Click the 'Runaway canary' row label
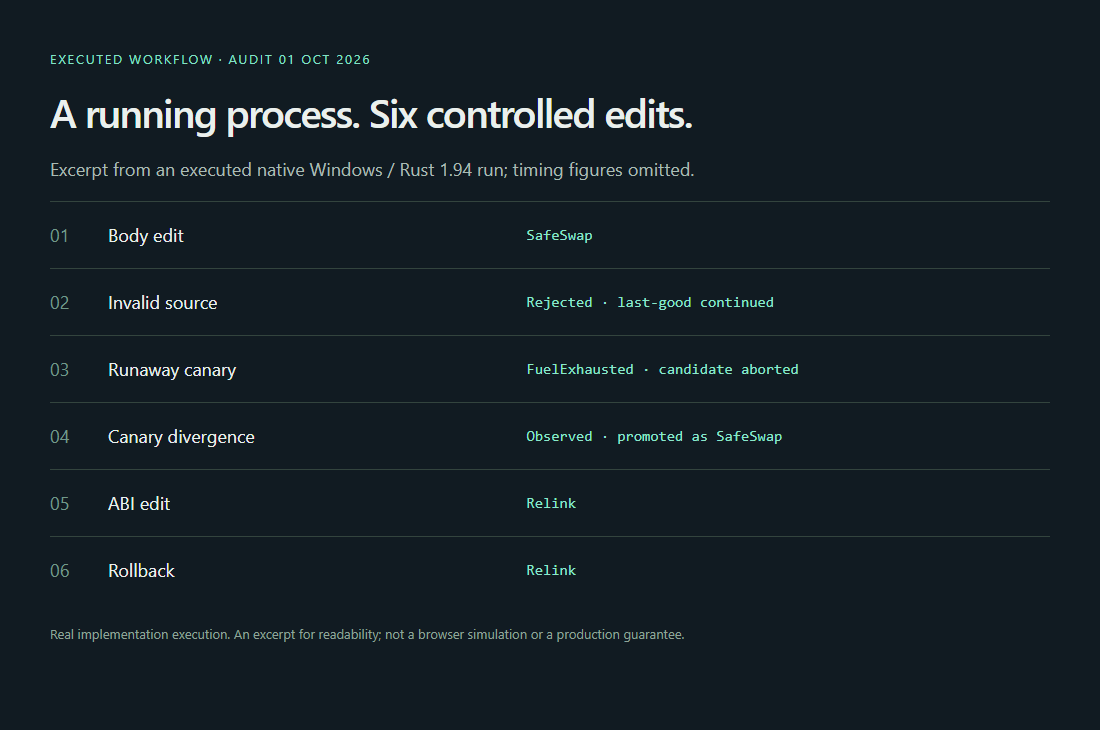1100x730 pixels. [x=172, y=370]
